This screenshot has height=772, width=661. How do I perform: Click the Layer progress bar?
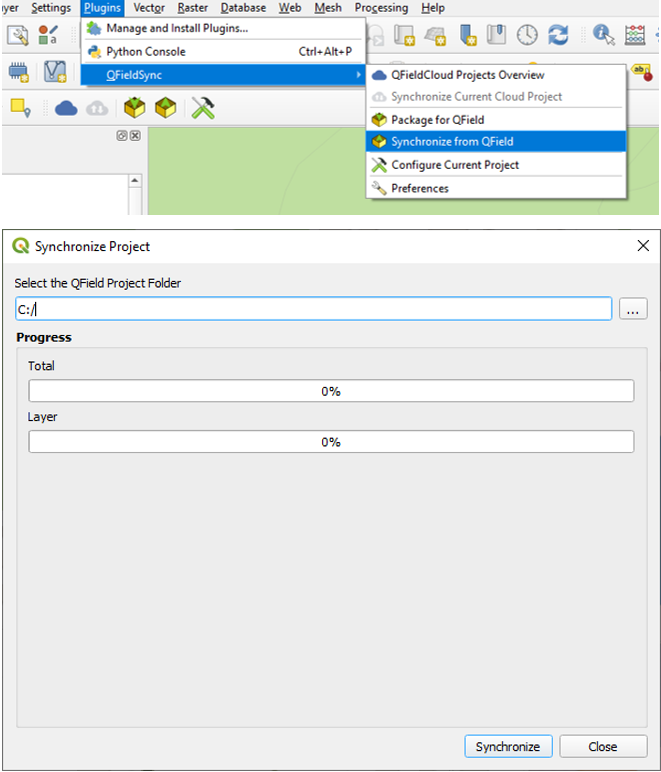tap(331, 442)
